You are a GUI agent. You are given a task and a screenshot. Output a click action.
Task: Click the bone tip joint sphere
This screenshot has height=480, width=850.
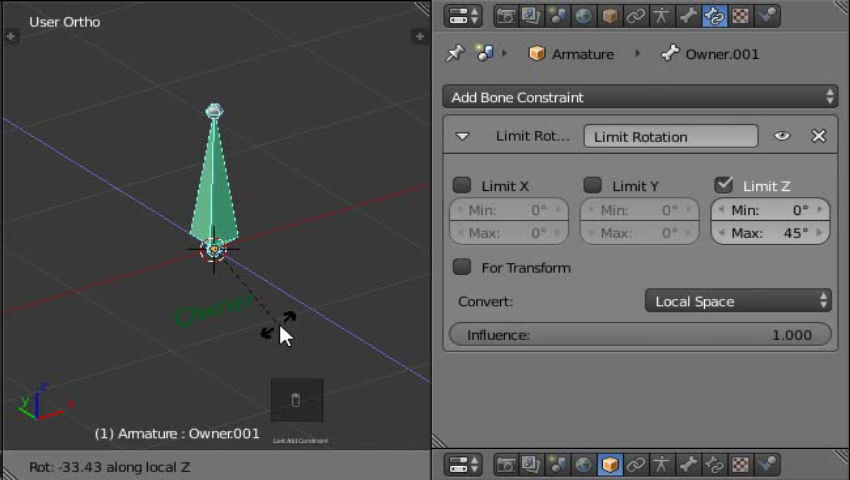(x=215, y=111)
